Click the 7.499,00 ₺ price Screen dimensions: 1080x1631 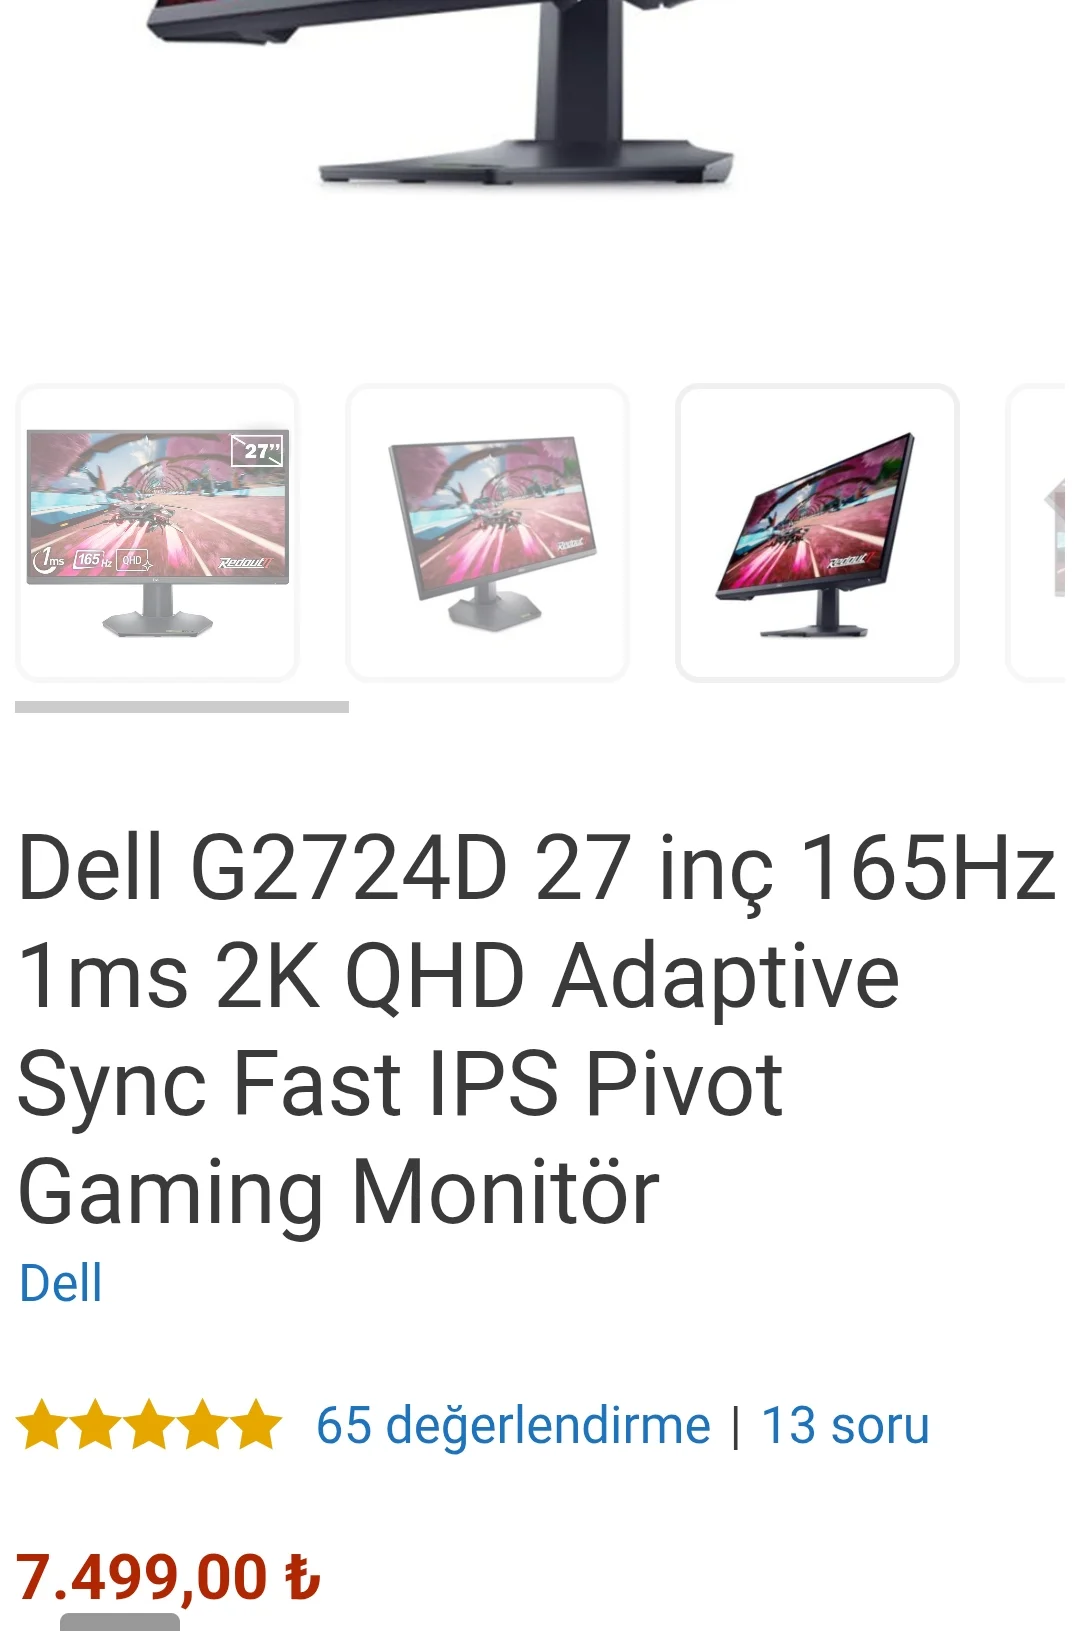click(x=168, y=1577)
